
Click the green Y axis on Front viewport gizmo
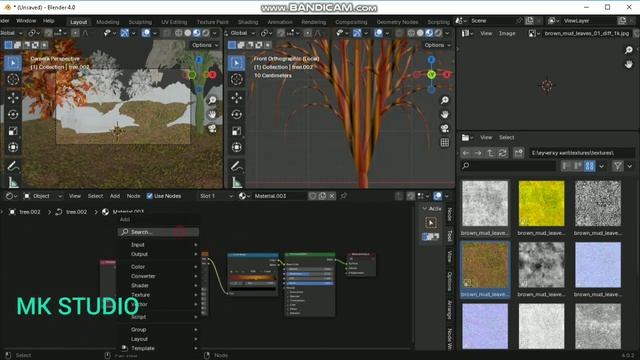431,75
